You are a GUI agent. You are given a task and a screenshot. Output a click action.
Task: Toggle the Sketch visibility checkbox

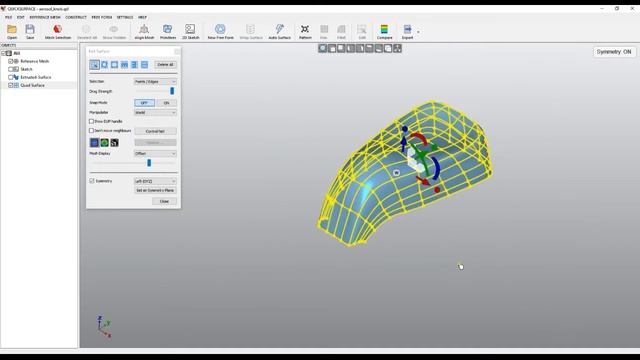pos(11,69)
